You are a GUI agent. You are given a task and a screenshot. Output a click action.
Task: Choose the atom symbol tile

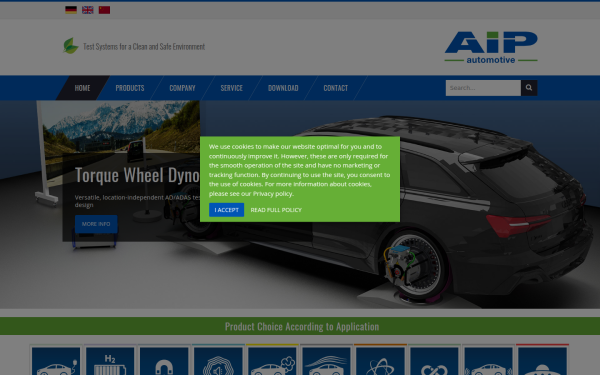[380, 361]
